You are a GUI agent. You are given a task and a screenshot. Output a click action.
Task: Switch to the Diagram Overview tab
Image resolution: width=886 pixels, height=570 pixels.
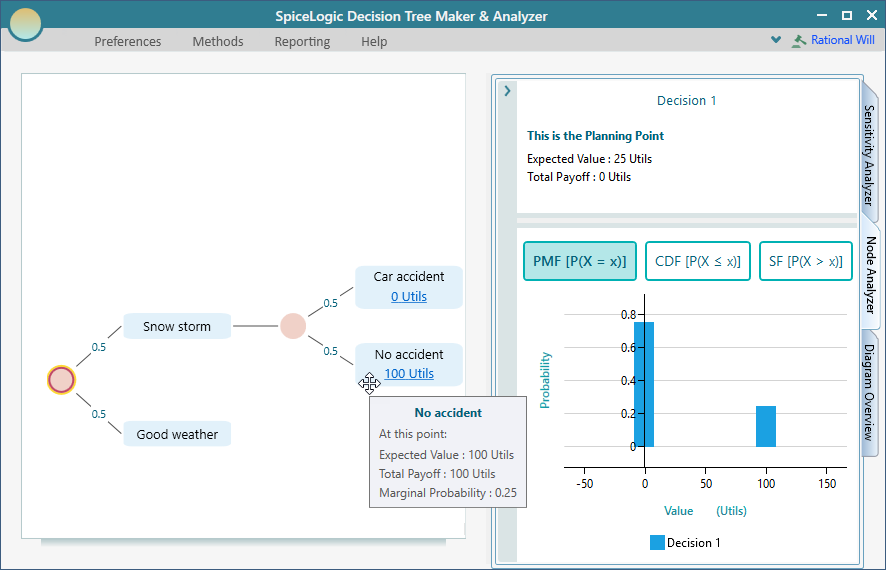[869, 392]
